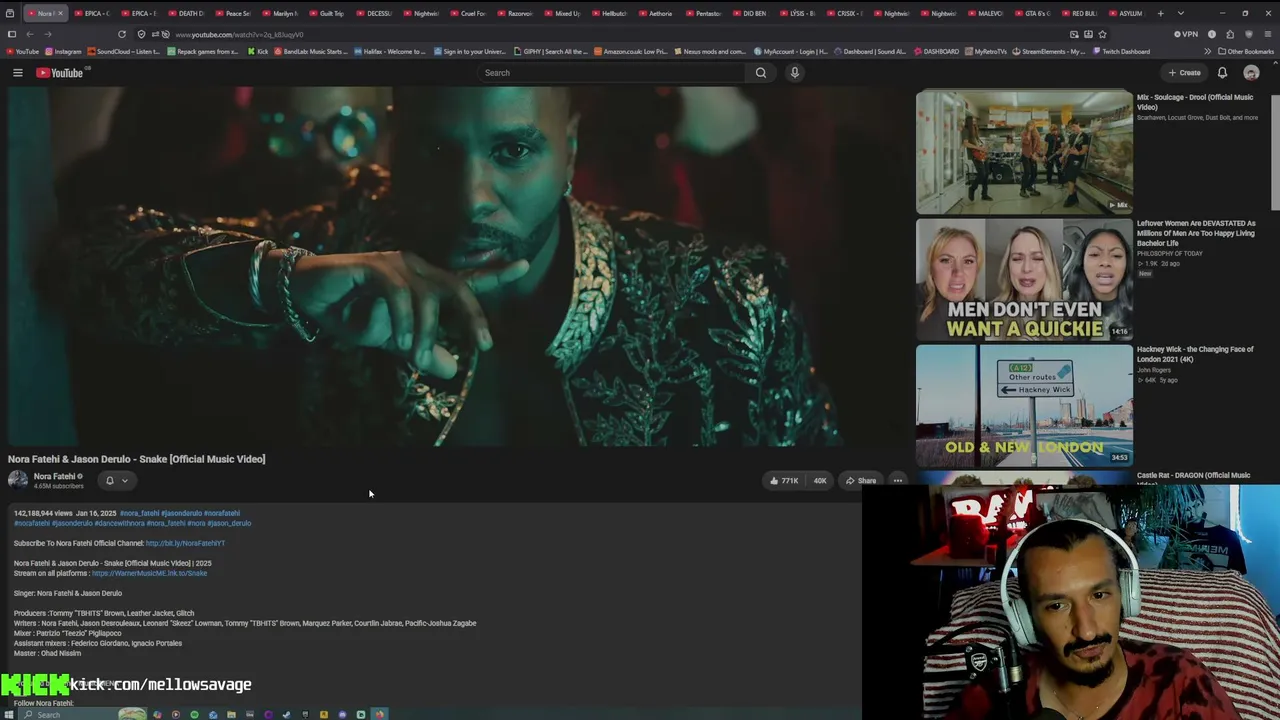The image size is (1280, 720).
Task: Open the Instagram bookmark
Action: (x=63, y=51)
